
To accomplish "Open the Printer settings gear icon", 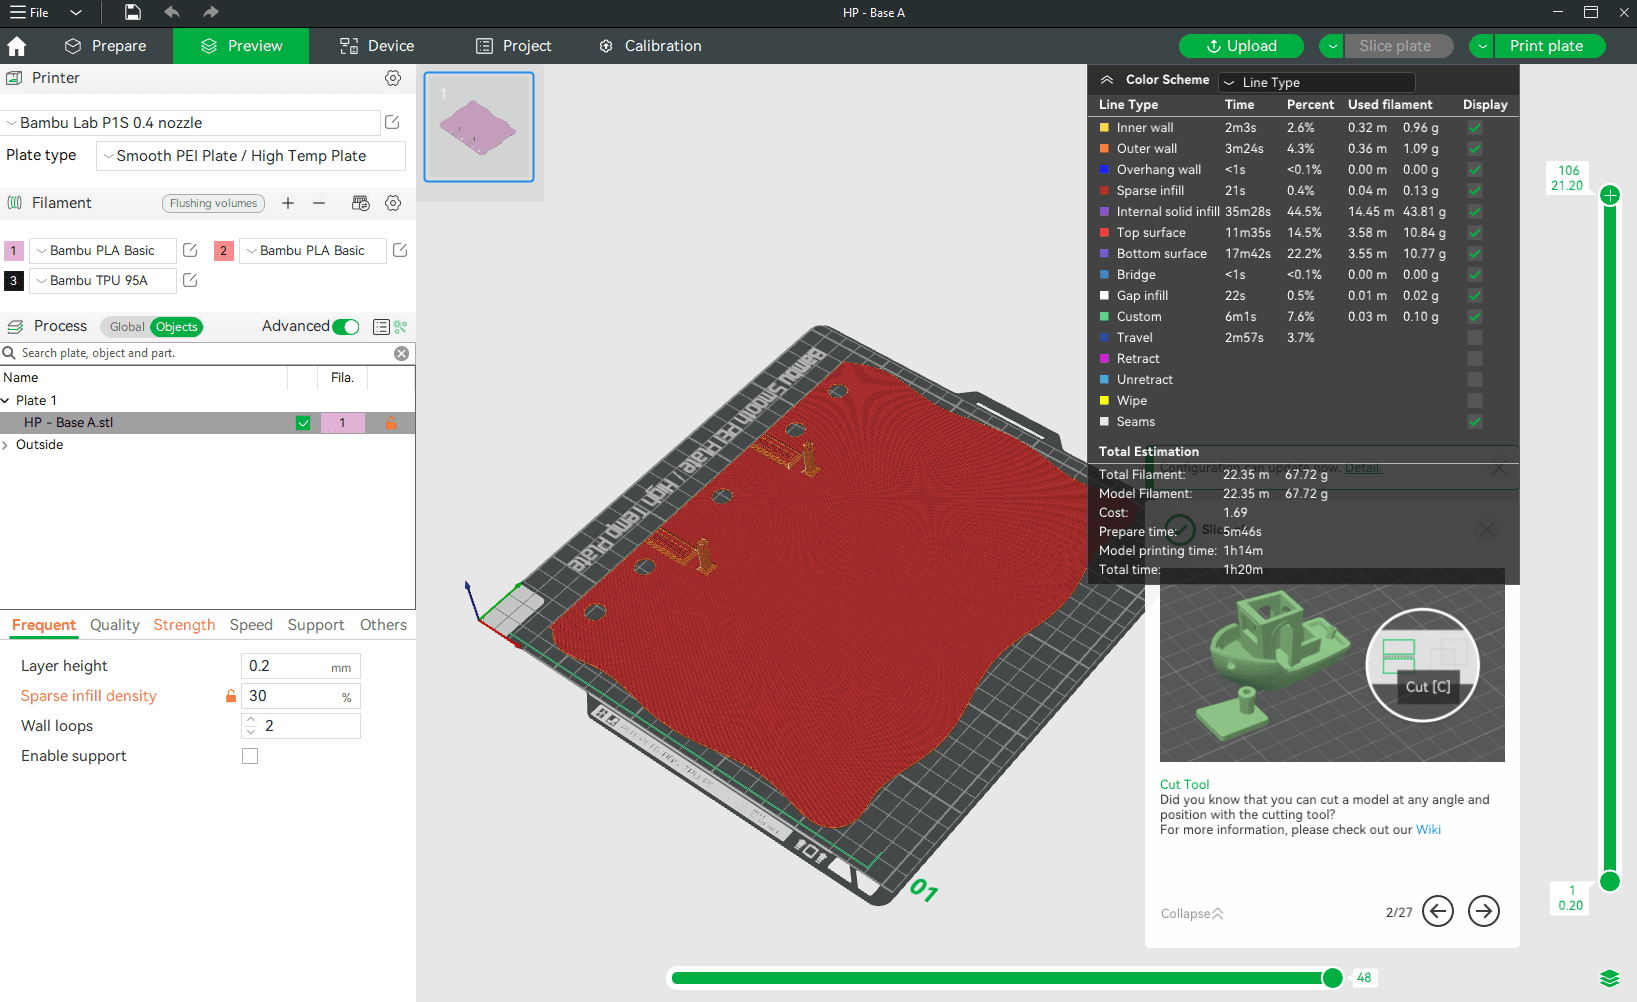I will (x=393, y=78).
